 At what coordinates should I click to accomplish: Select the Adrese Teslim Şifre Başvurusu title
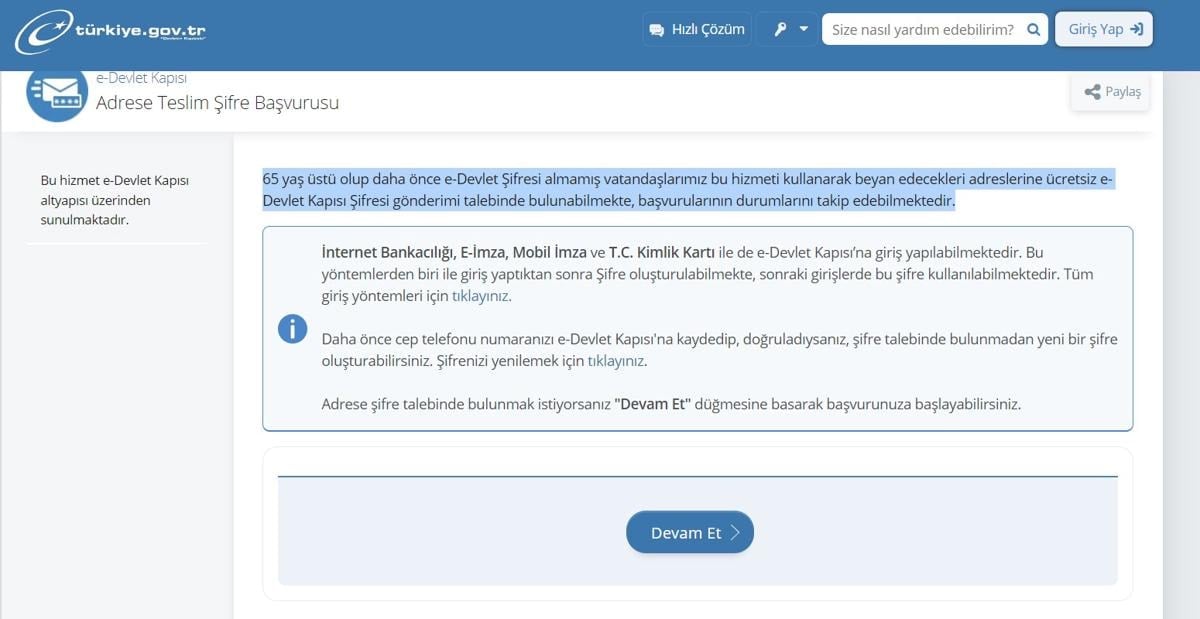[217, 103]
